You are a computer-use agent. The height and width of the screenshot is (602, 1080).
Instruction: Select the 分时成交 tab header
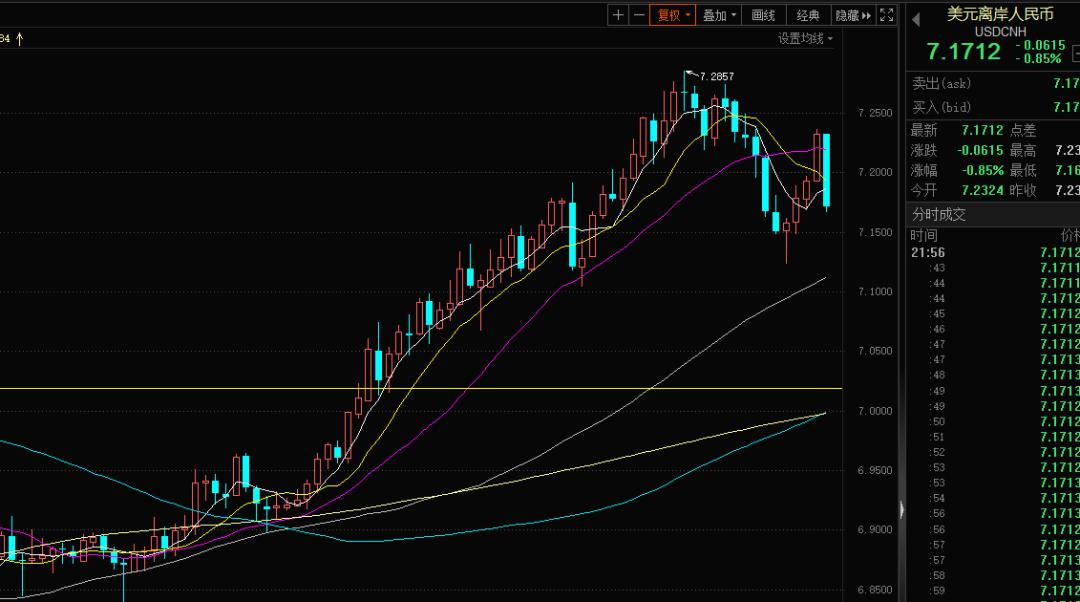pyautogui.click(x=938, y=214)
